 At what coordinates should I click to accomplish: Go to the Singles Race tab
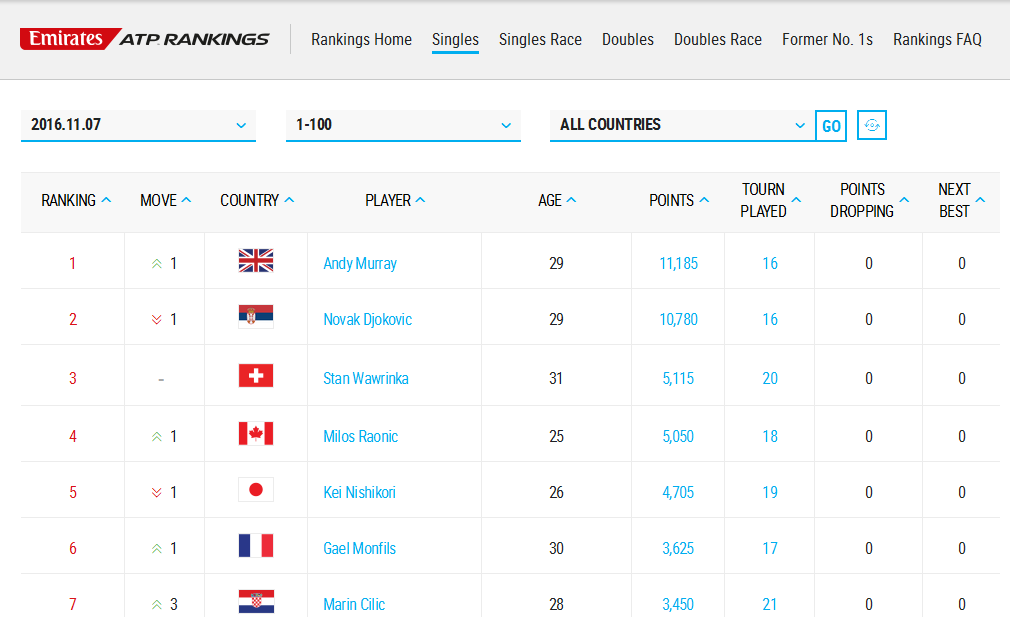pos(540,40)
